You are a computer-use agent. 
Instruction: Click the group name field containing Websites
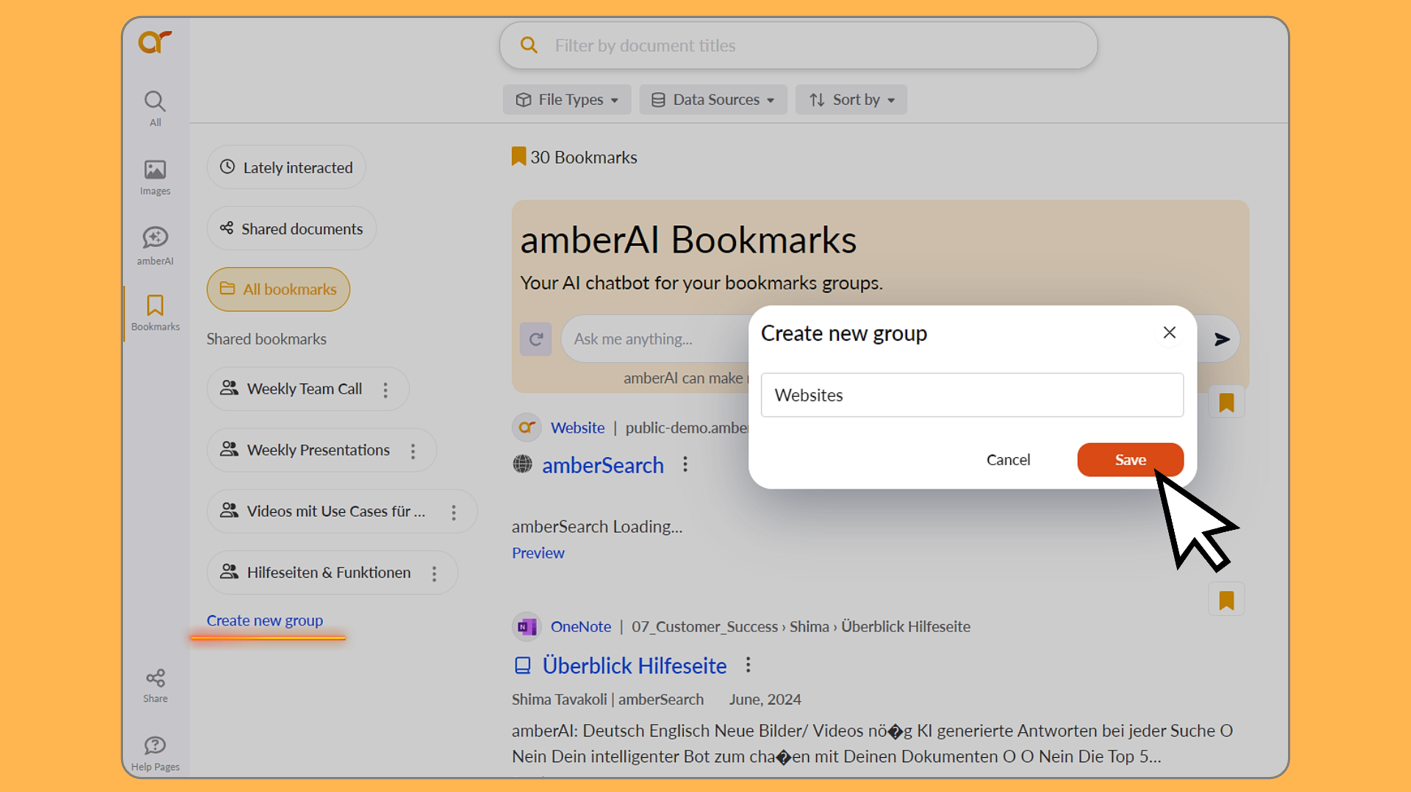click(972, 395)
